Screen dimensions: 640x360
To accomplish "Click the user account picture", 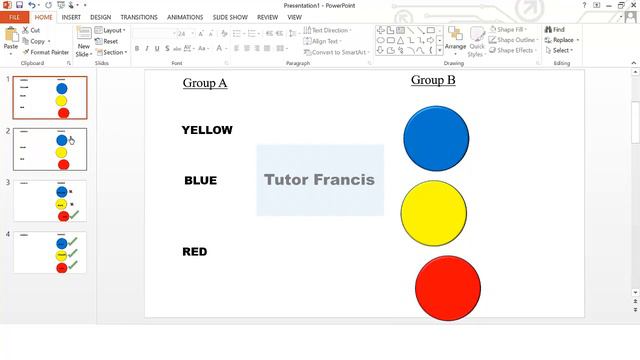I will (631, 17).
